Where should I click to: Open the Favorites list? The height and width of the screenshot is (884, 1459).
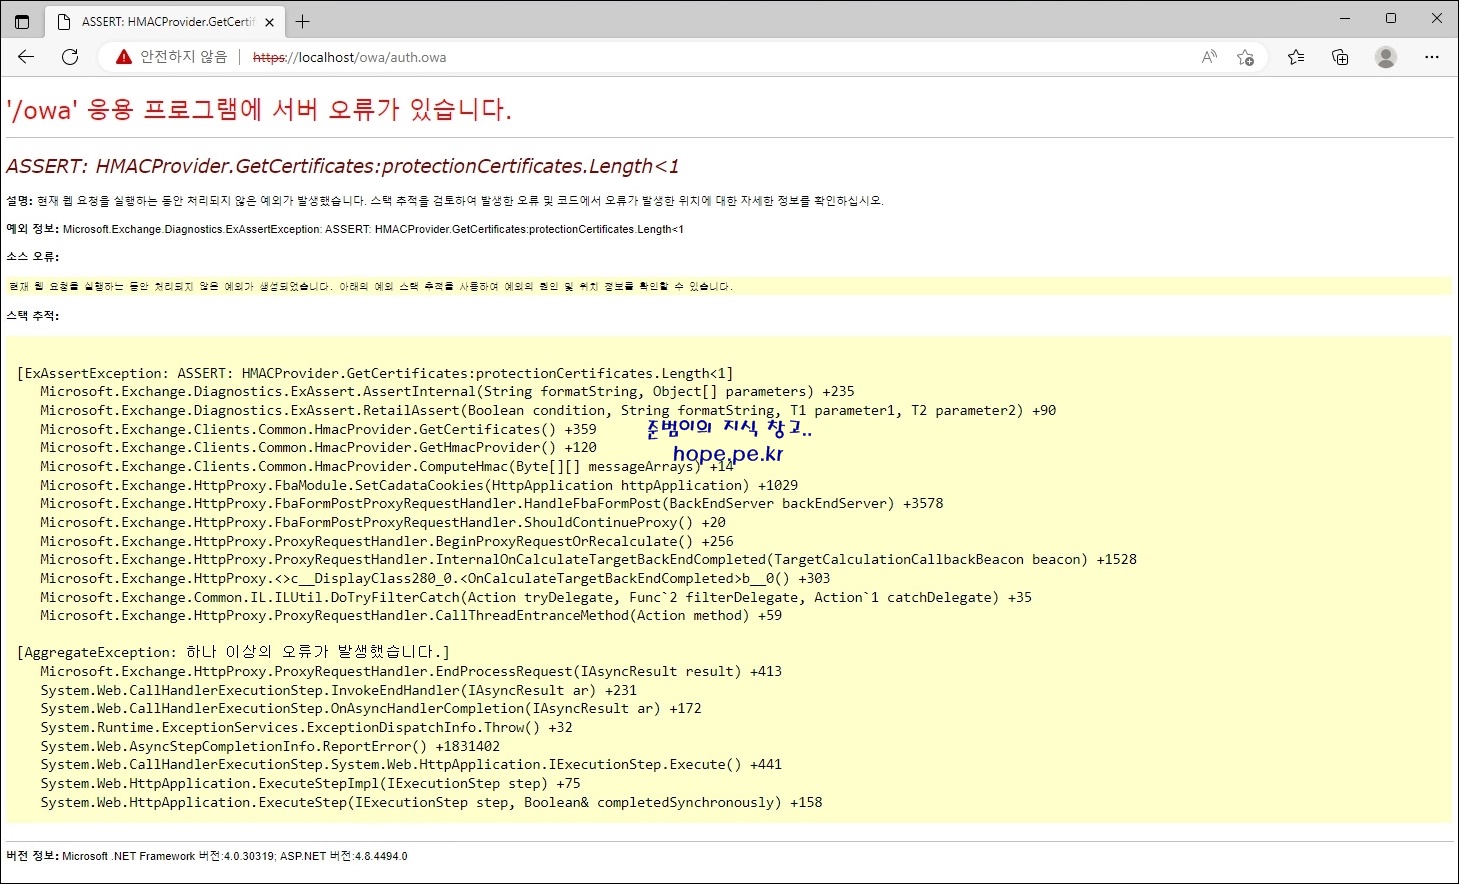[1296, 57]
